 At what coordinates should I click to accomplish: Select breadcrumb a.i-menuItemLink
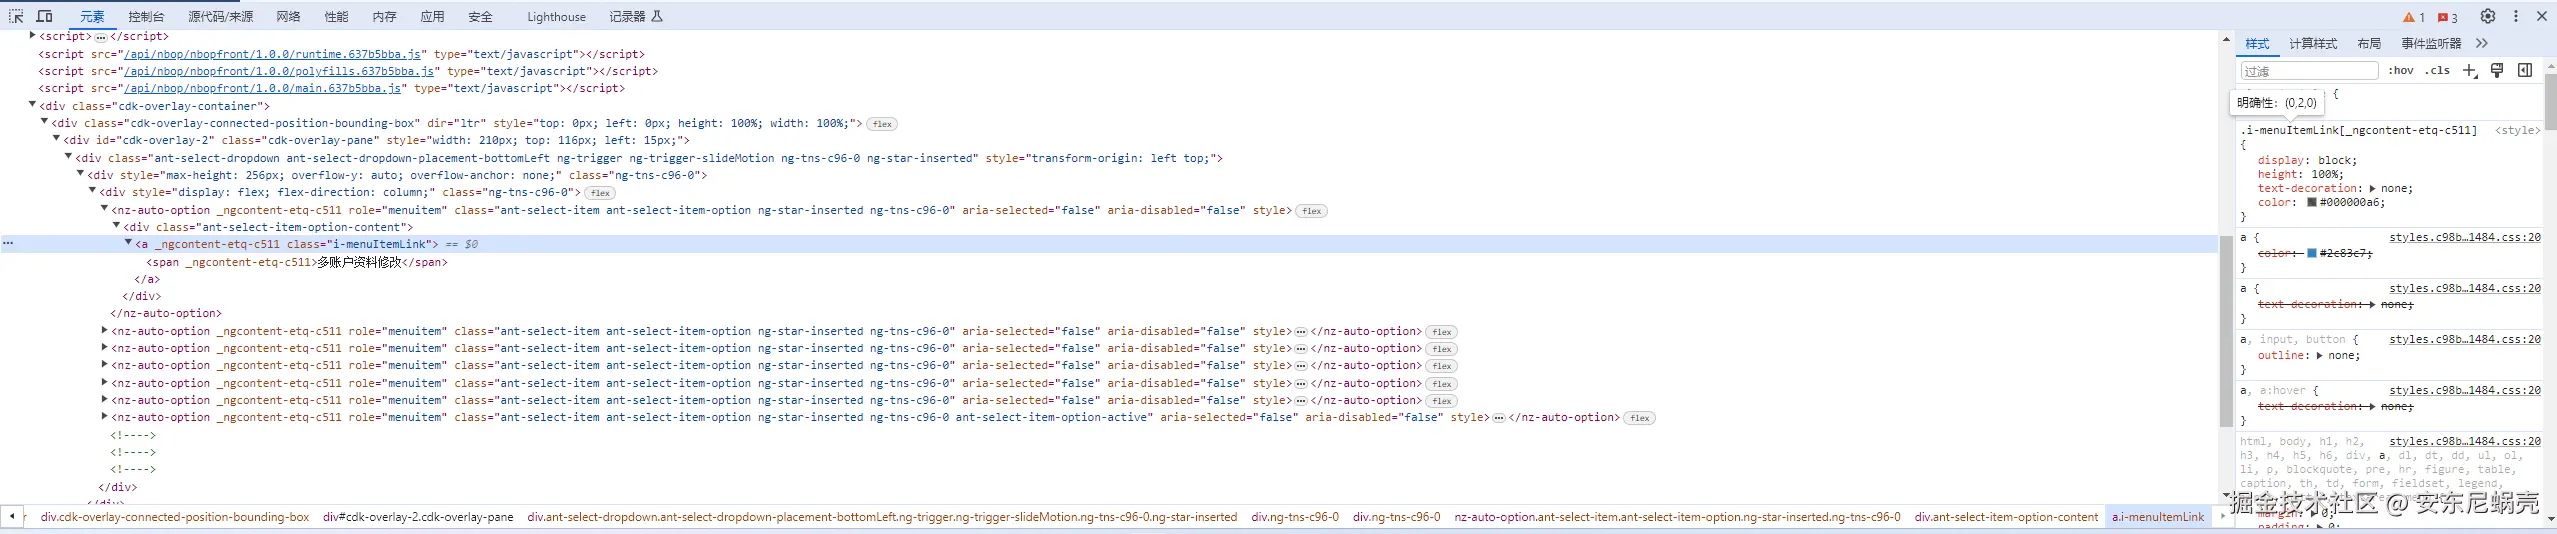2158,517
